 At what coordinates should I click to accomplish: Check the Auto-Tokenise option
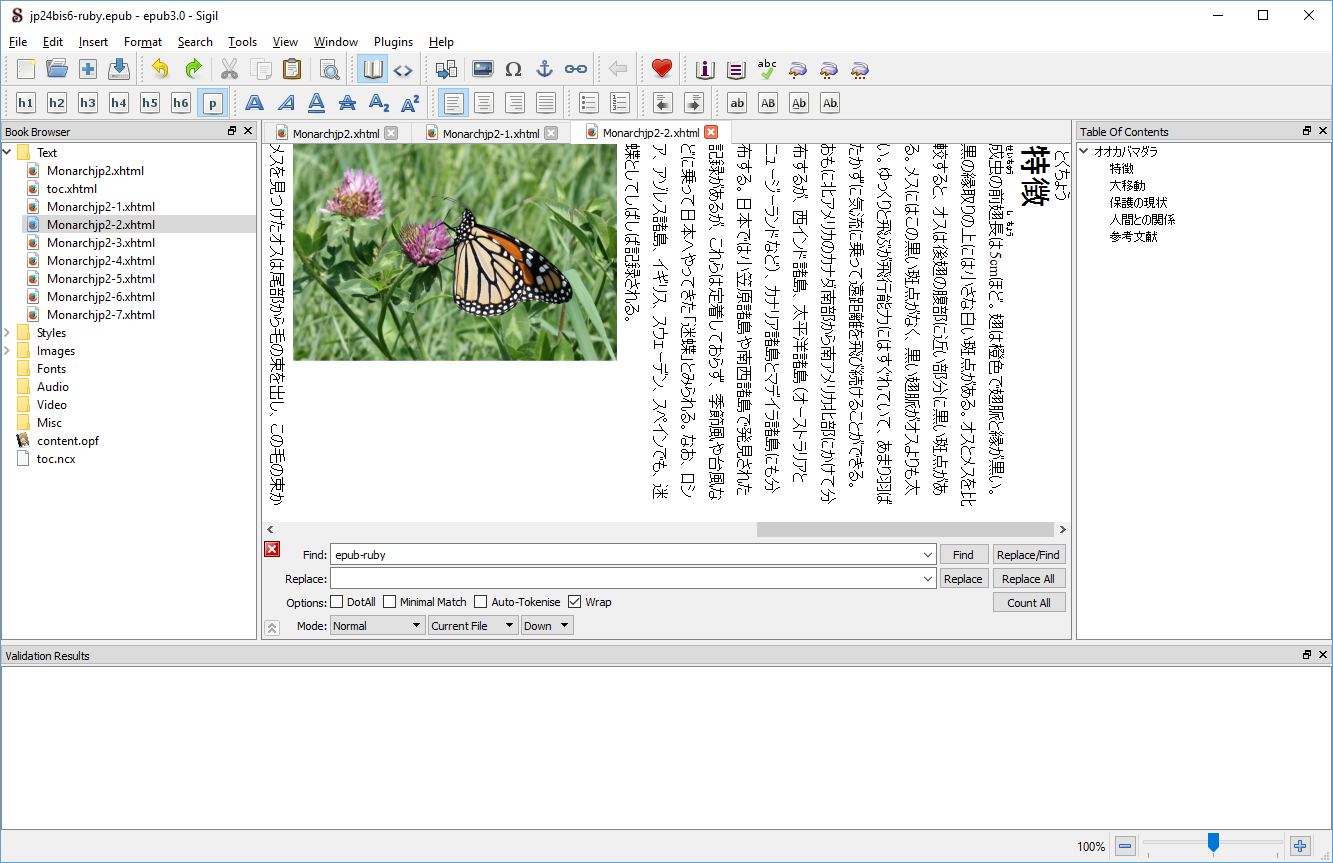click(x=481, y=602)
